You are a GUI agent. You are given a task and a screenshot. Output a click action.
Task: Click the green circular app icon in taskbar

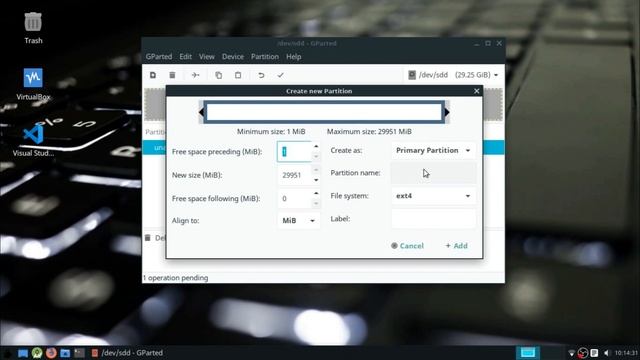(x=37, y=353)
